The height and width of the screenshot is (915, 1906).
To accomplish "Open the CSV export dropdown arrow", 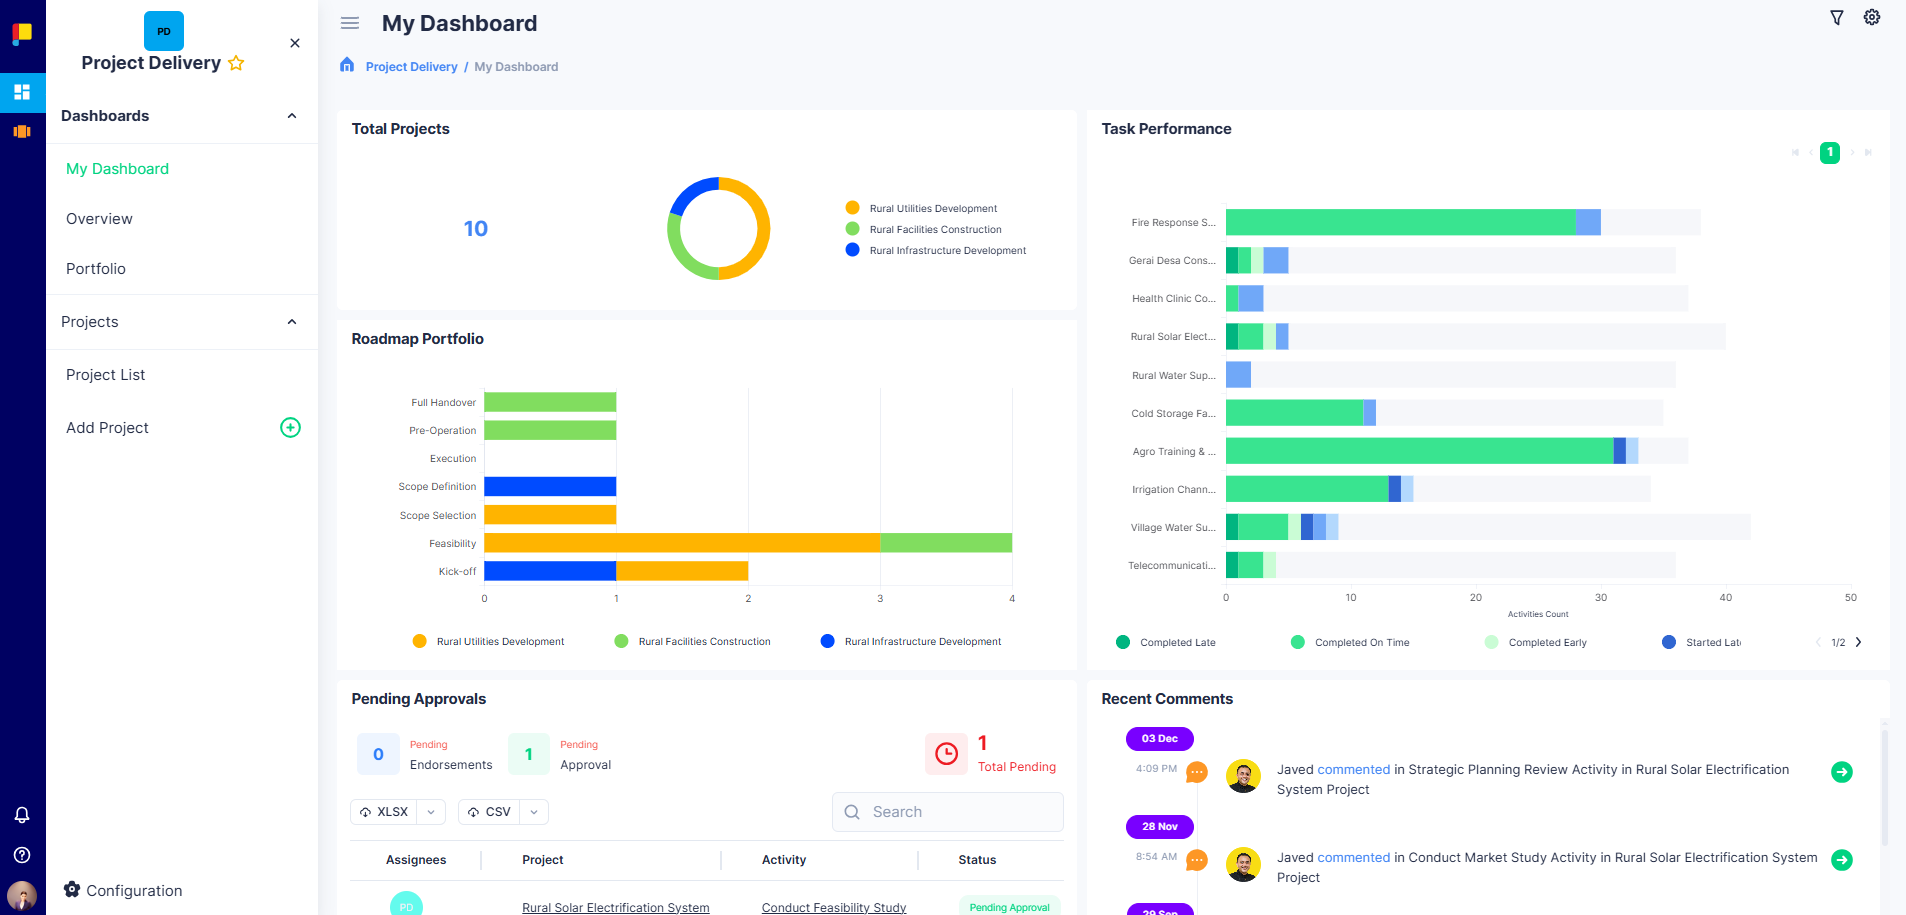I will [534, 812].
